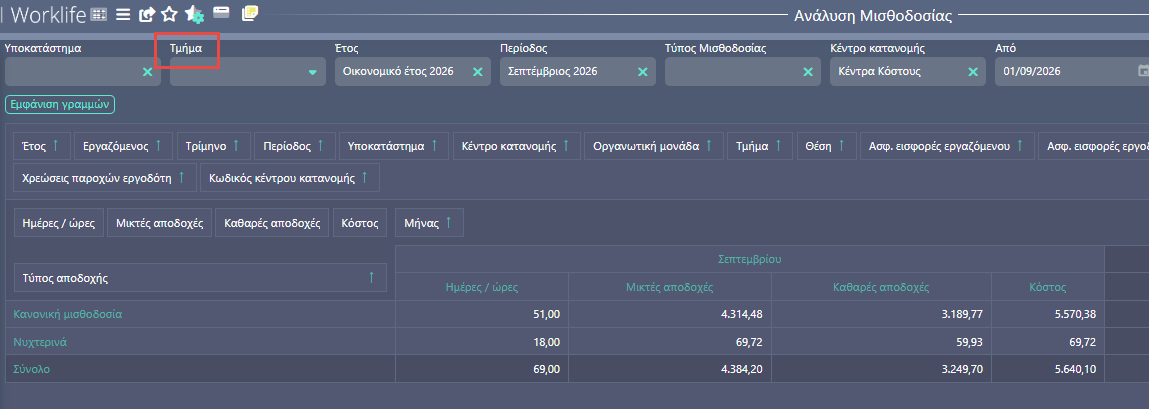Screen dimensions: 1149x409
Task: Click the sticky notes icon
Action: tap(250, 12)
